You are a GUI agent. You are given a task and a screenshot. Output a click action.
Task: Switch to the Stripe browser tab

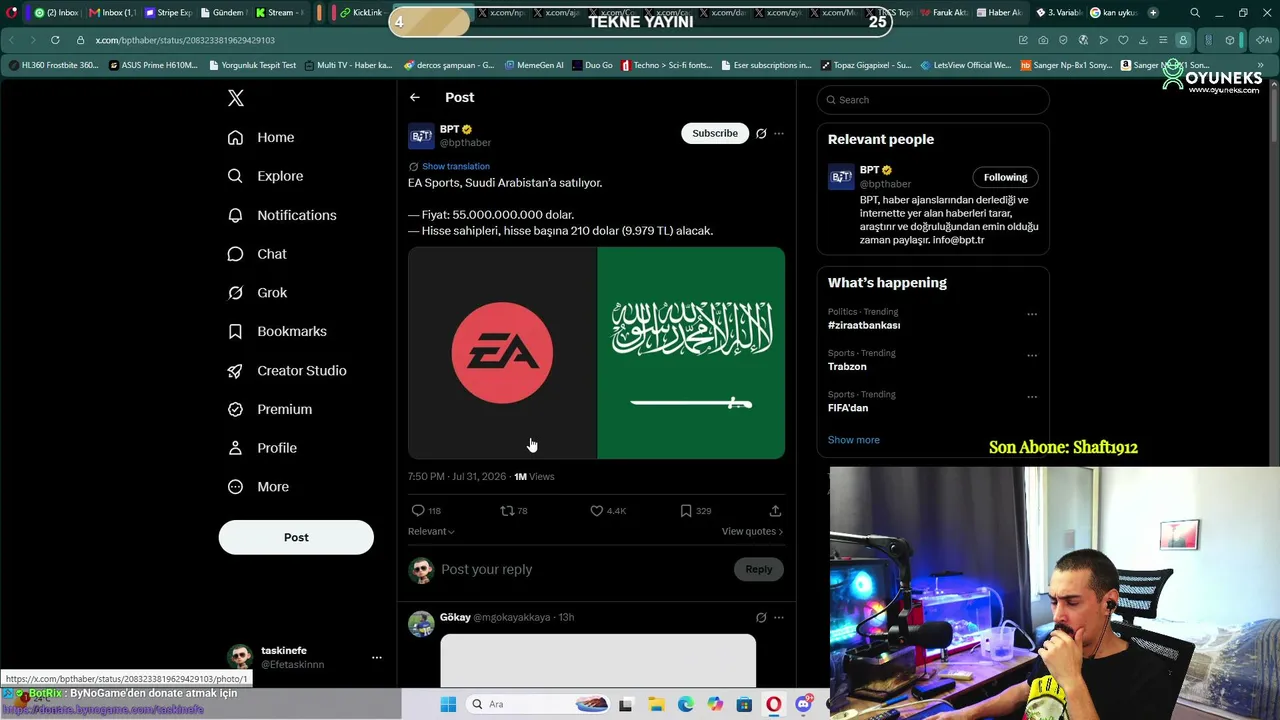(167, 13)
